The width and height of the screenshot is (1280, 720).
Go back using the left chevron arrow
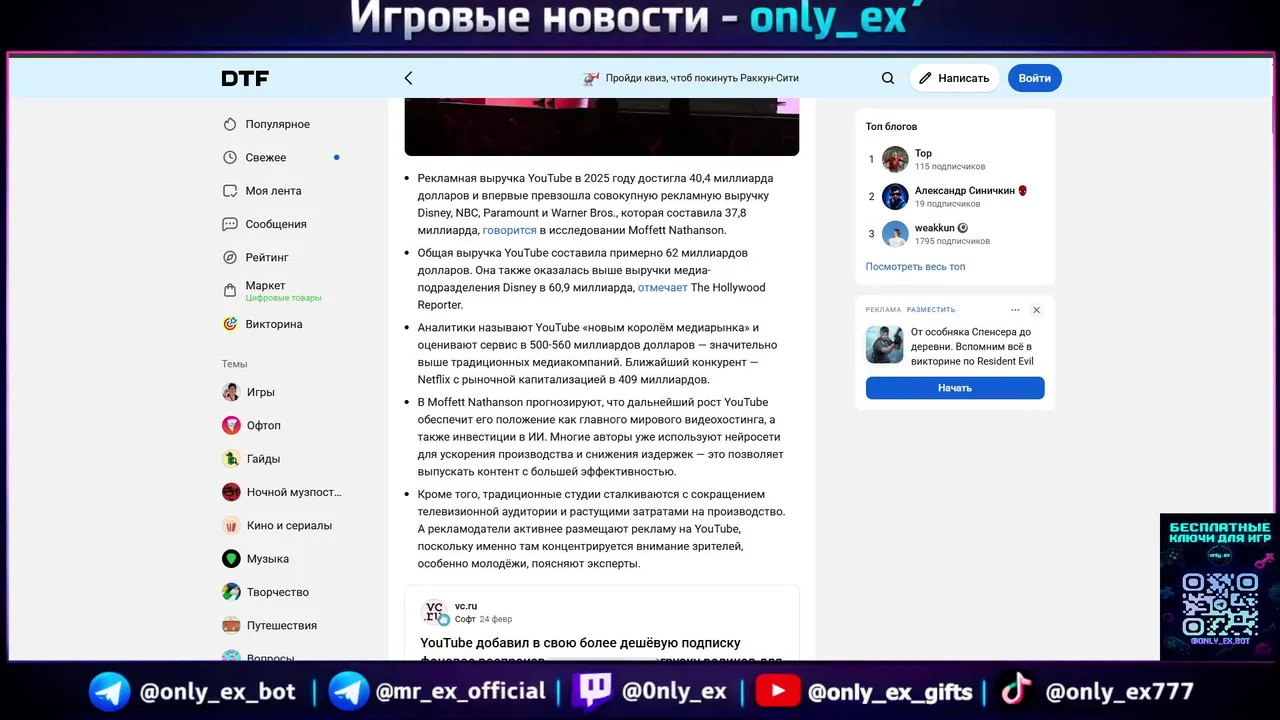408,78
